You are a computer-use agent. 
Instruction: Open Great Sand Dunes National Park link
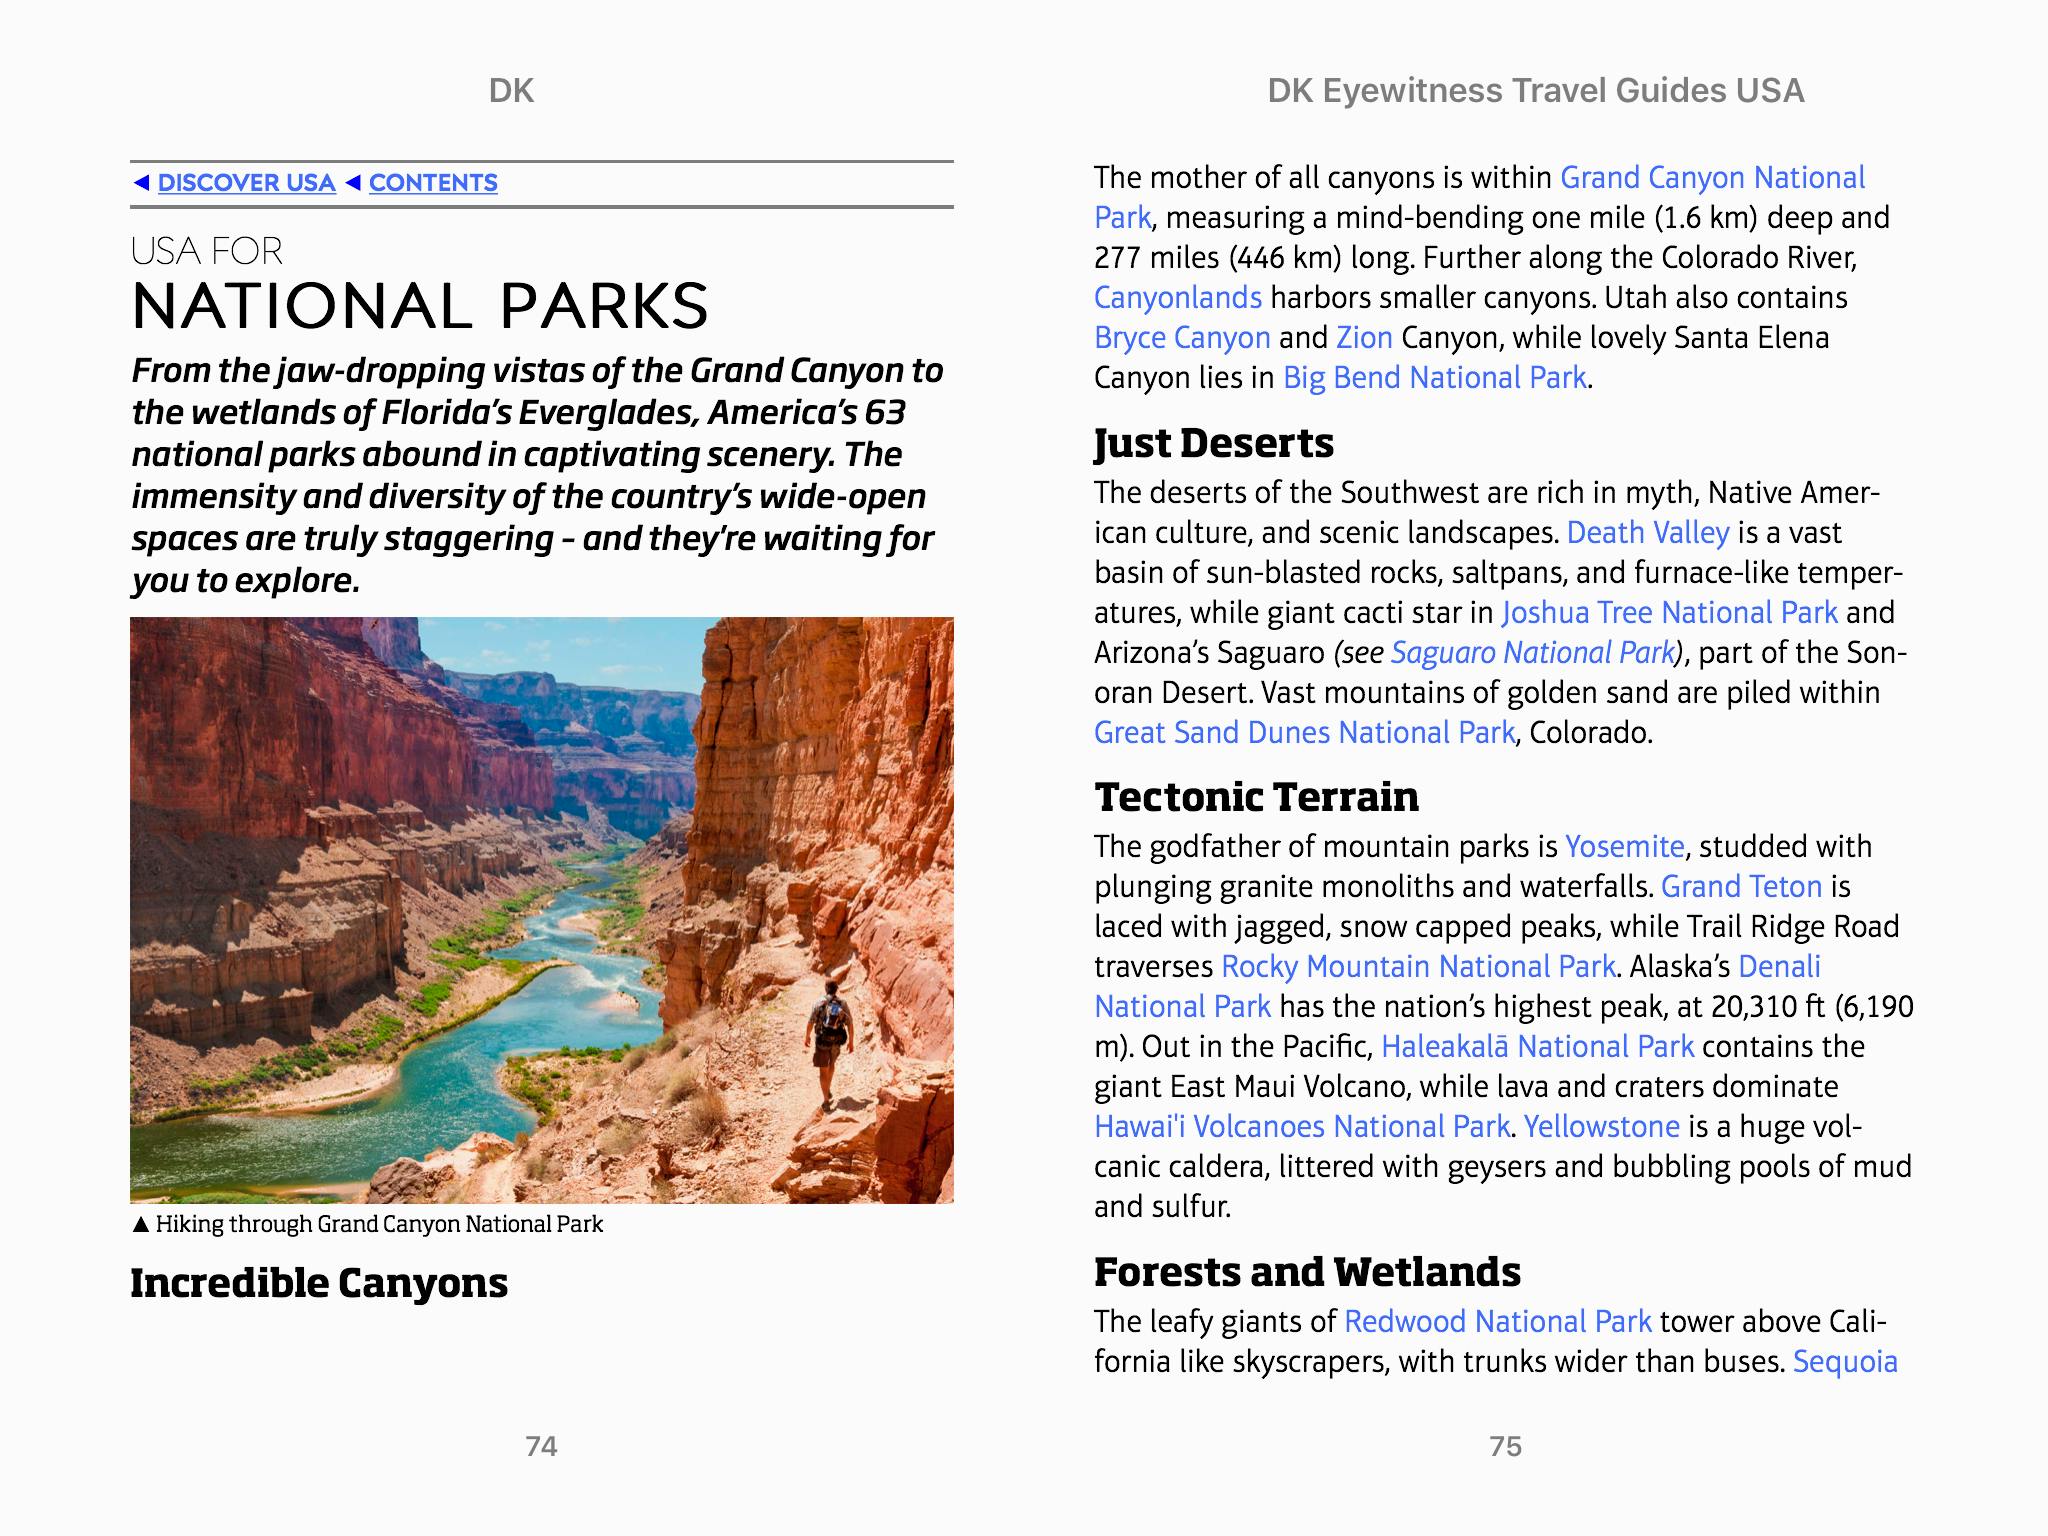[x=1304, y=733]
